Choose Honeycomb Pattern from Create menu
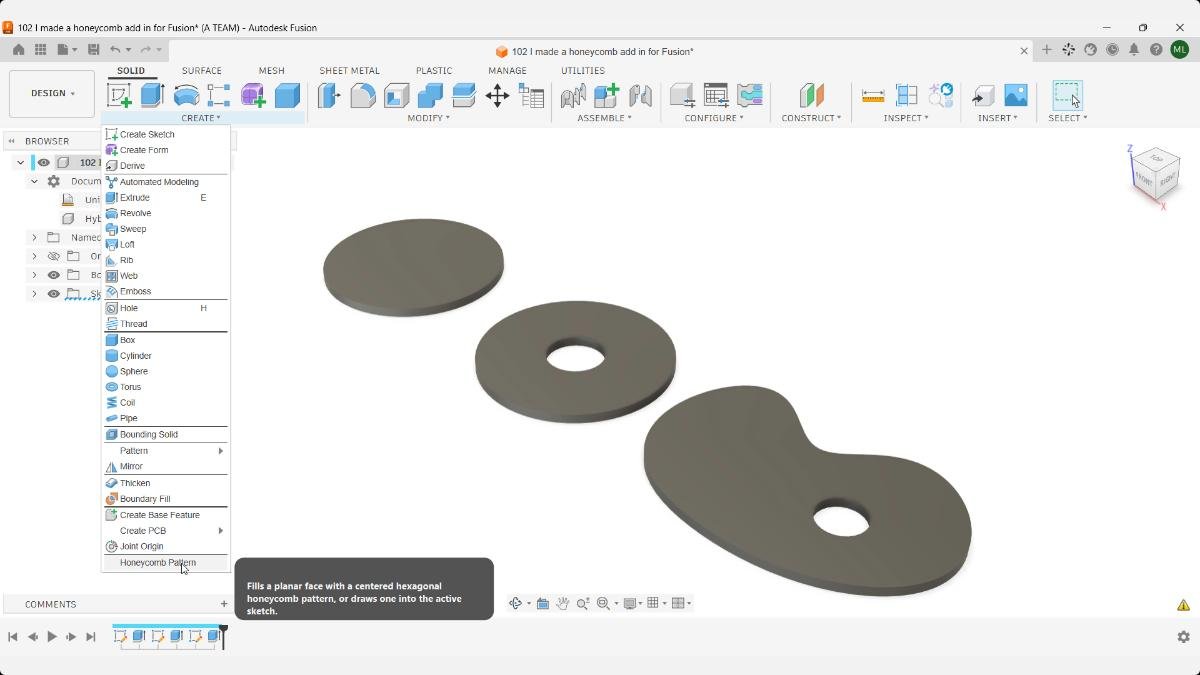 (166, 563)
